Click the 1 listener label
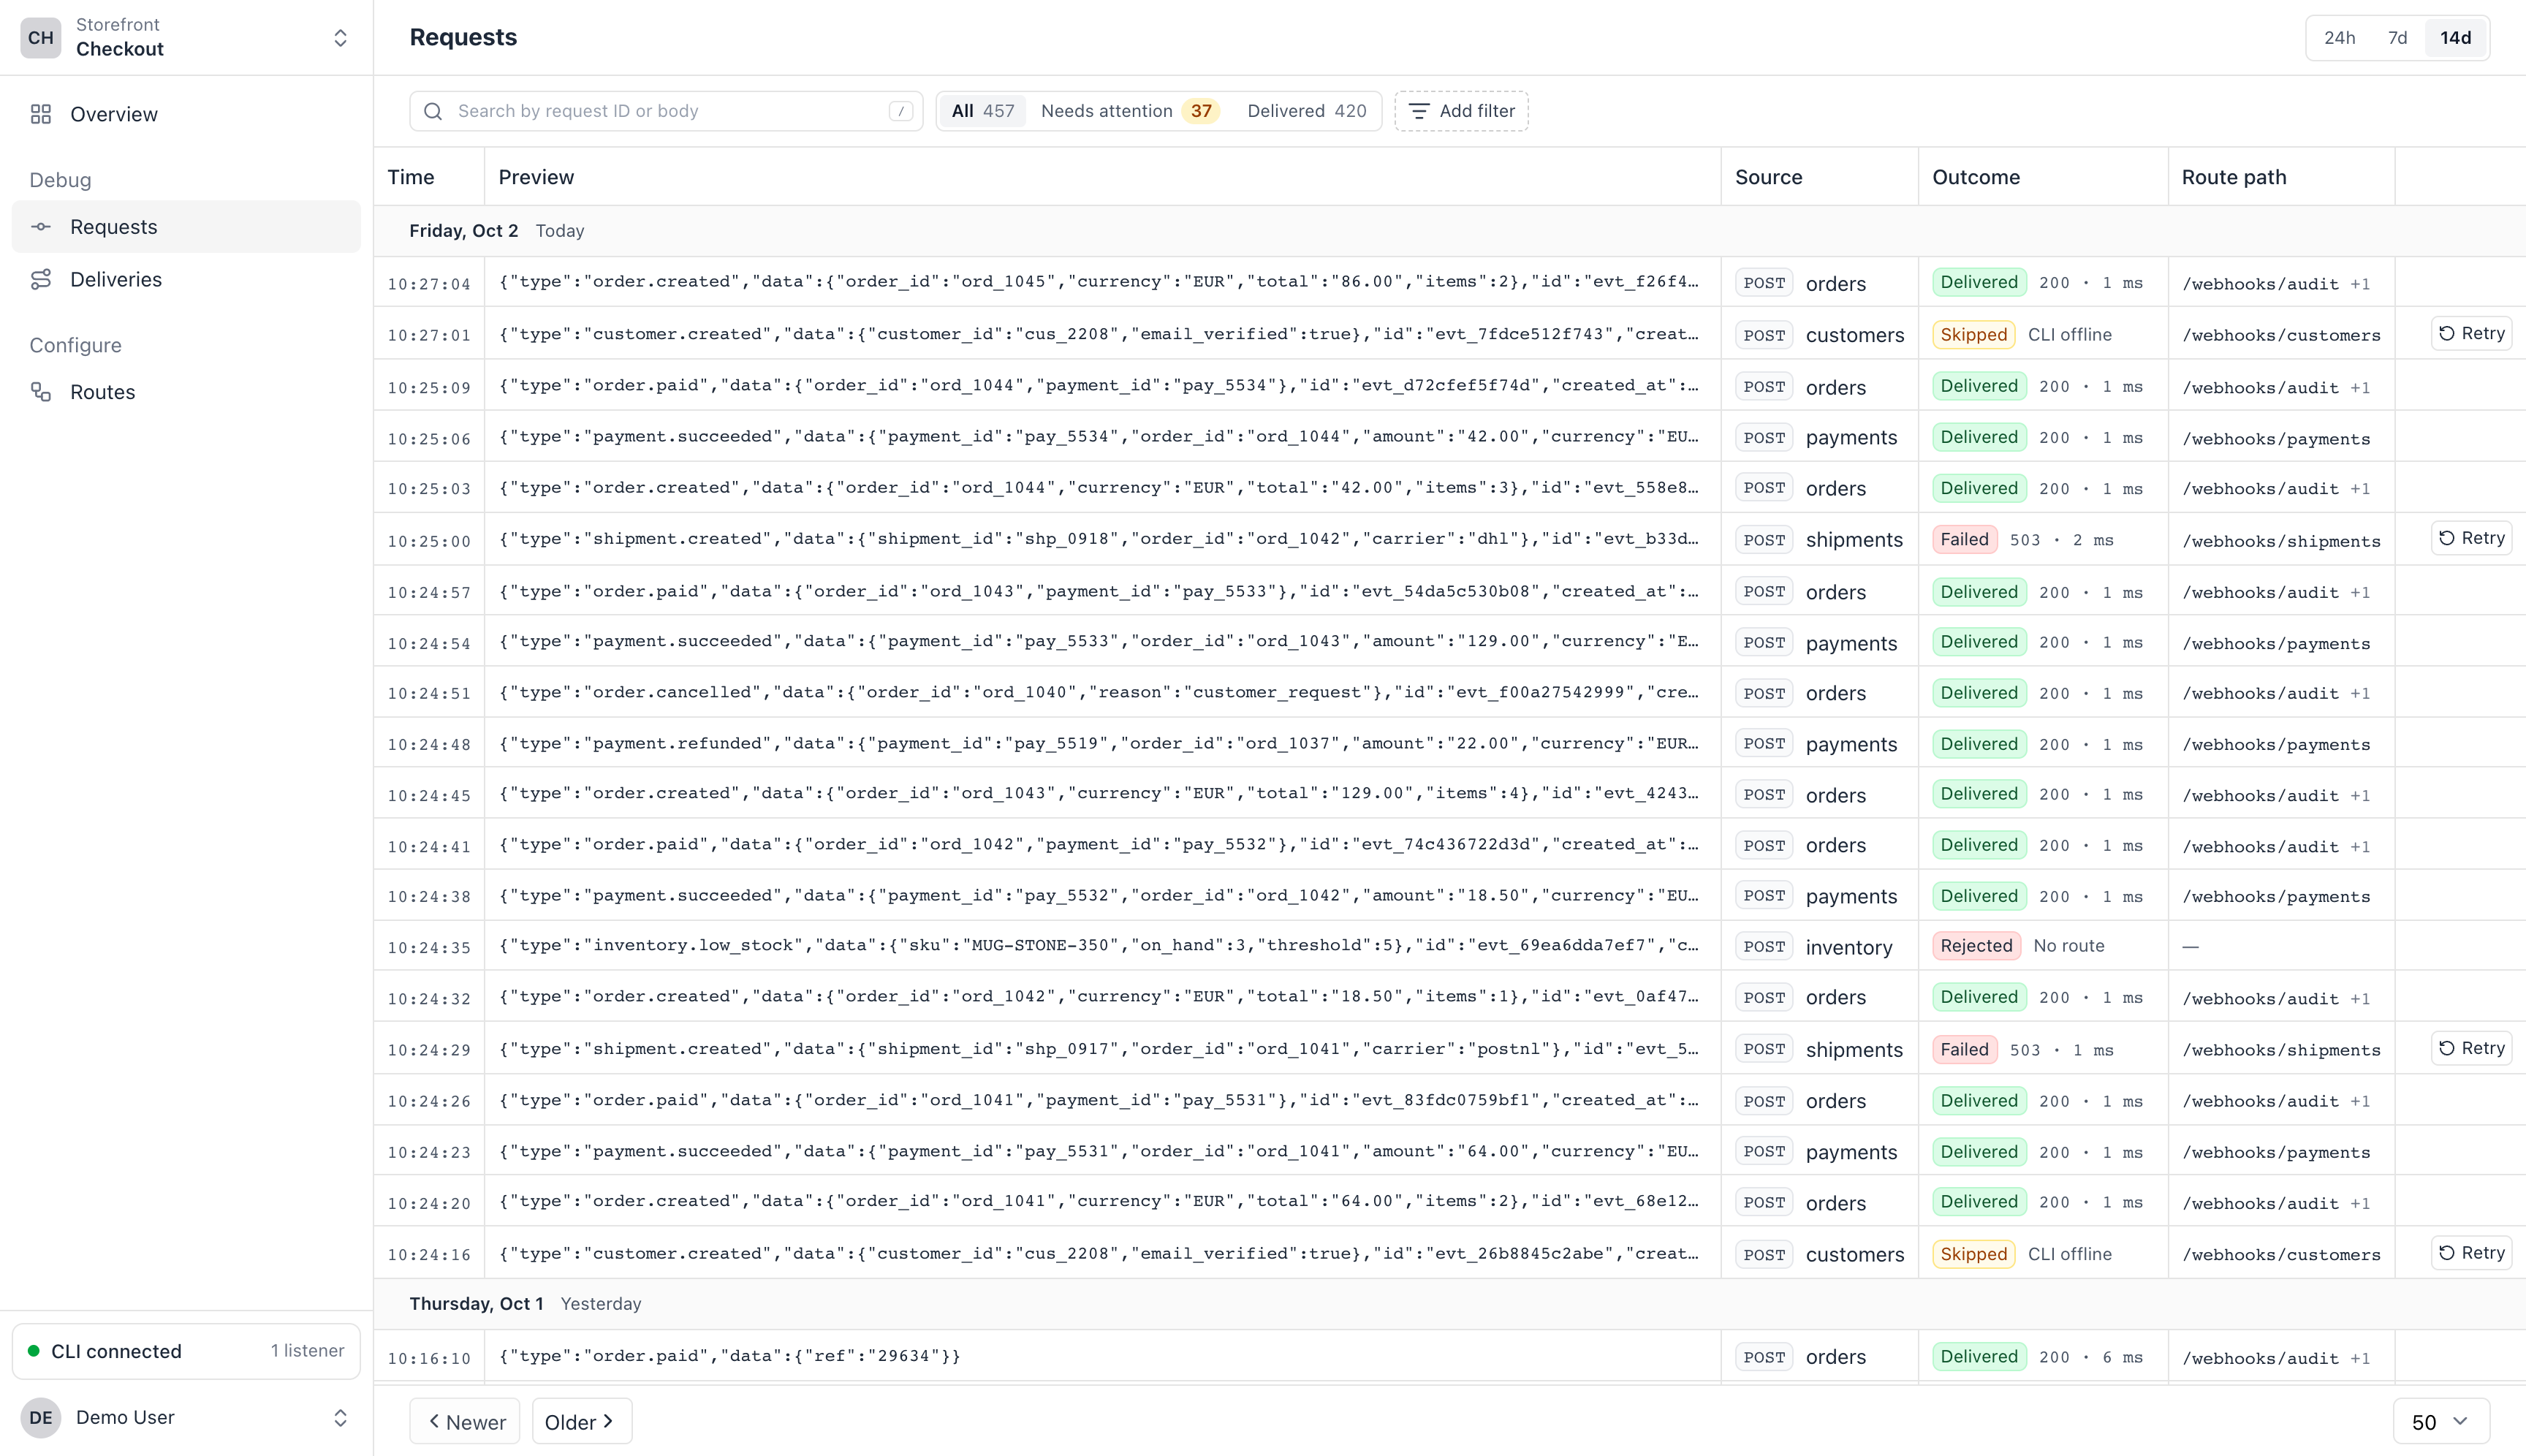2526x1456 pixels. click(x=307, y=1351)
